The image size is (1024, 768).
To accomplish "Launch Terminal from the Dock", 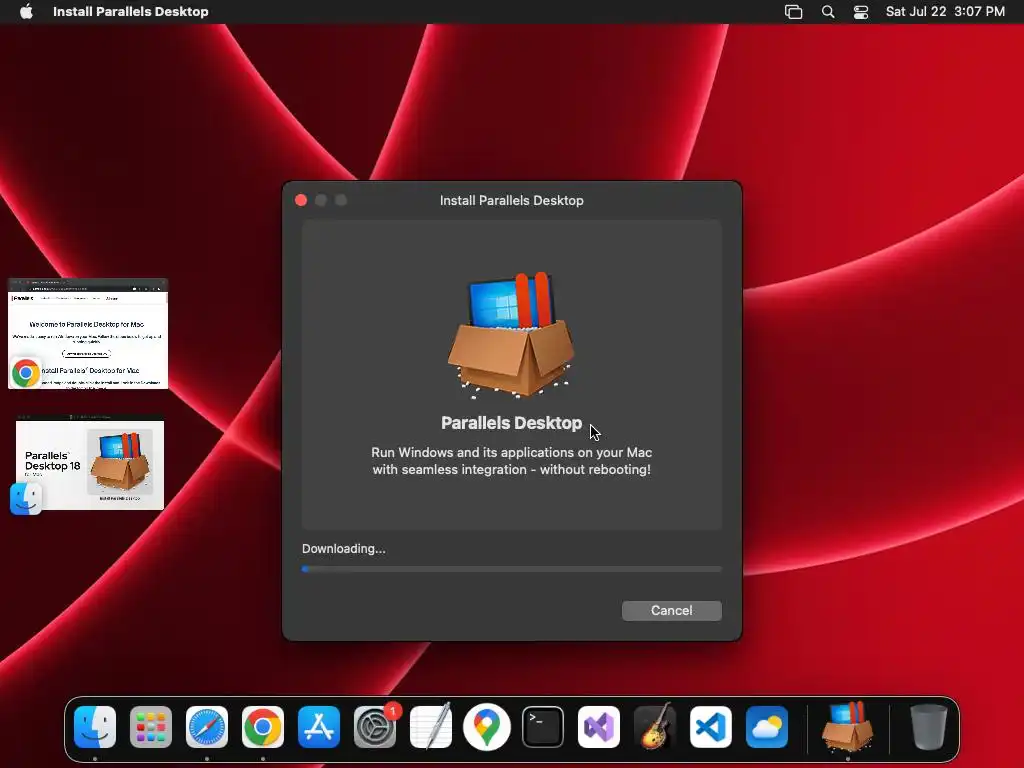I will [543, 727].
